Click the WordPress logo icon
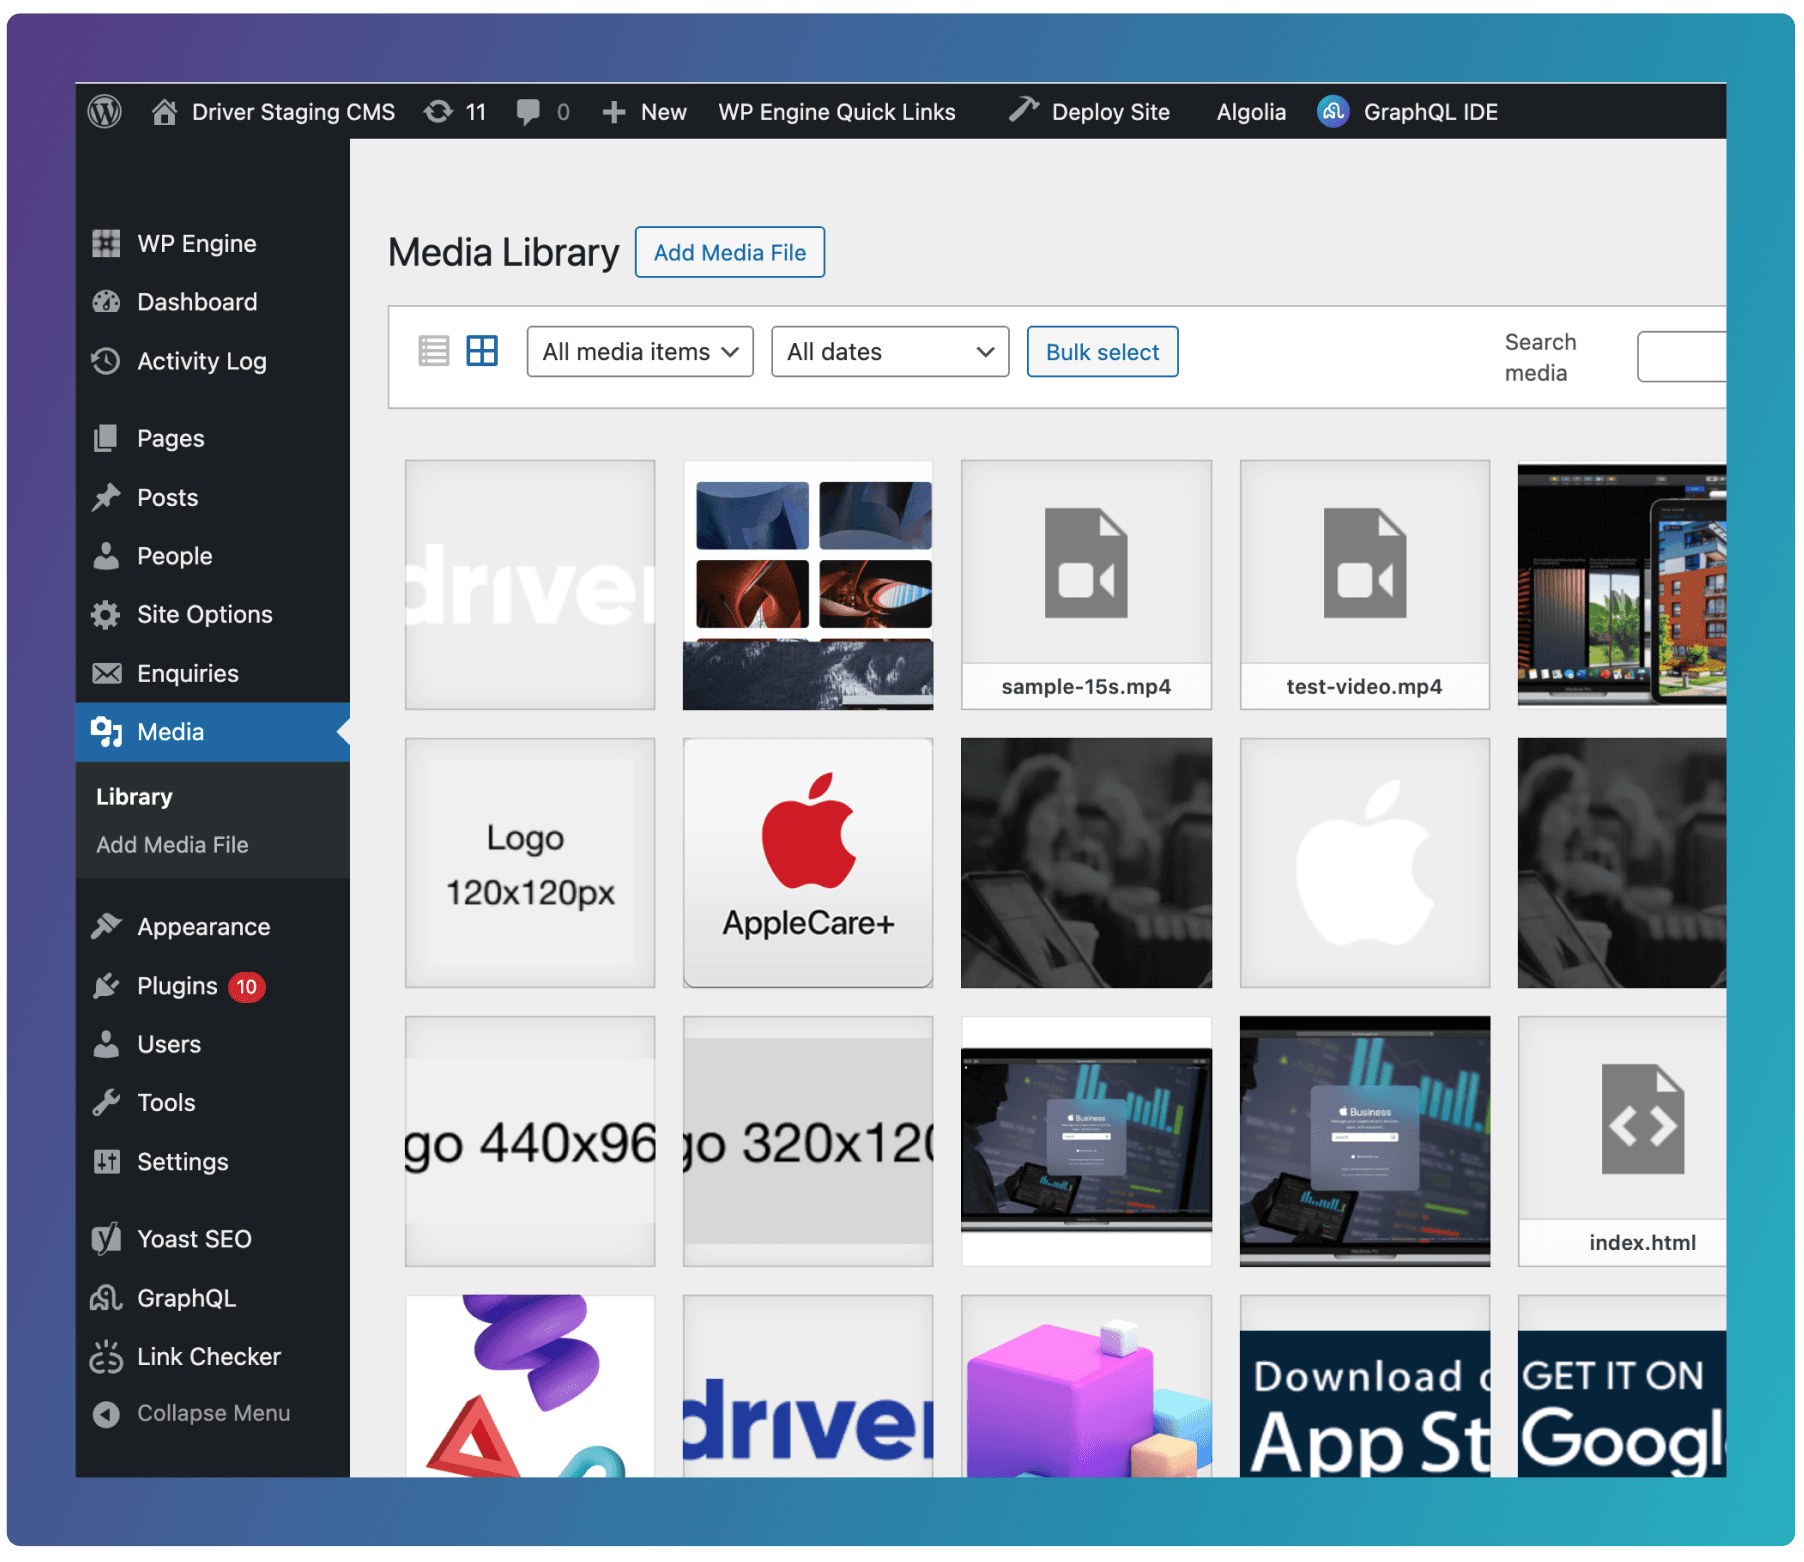The image size is (1804, 1562). [105, 111]
